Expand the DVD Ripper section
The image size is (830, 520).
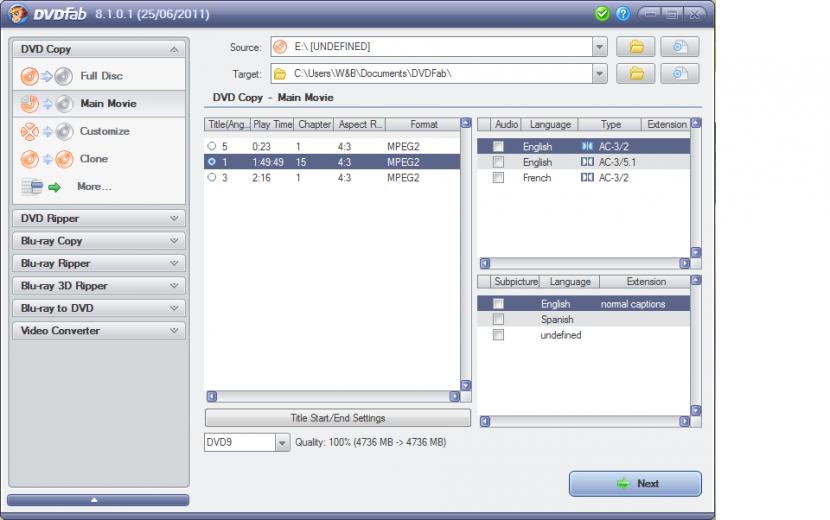(99, 218)
